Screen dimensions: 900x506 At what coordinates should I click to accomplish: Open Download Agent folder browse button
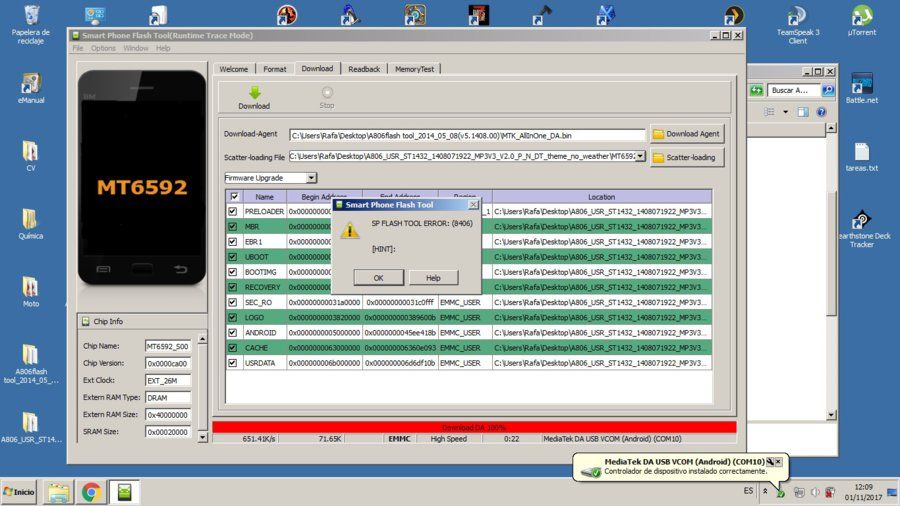coord(687,134)
